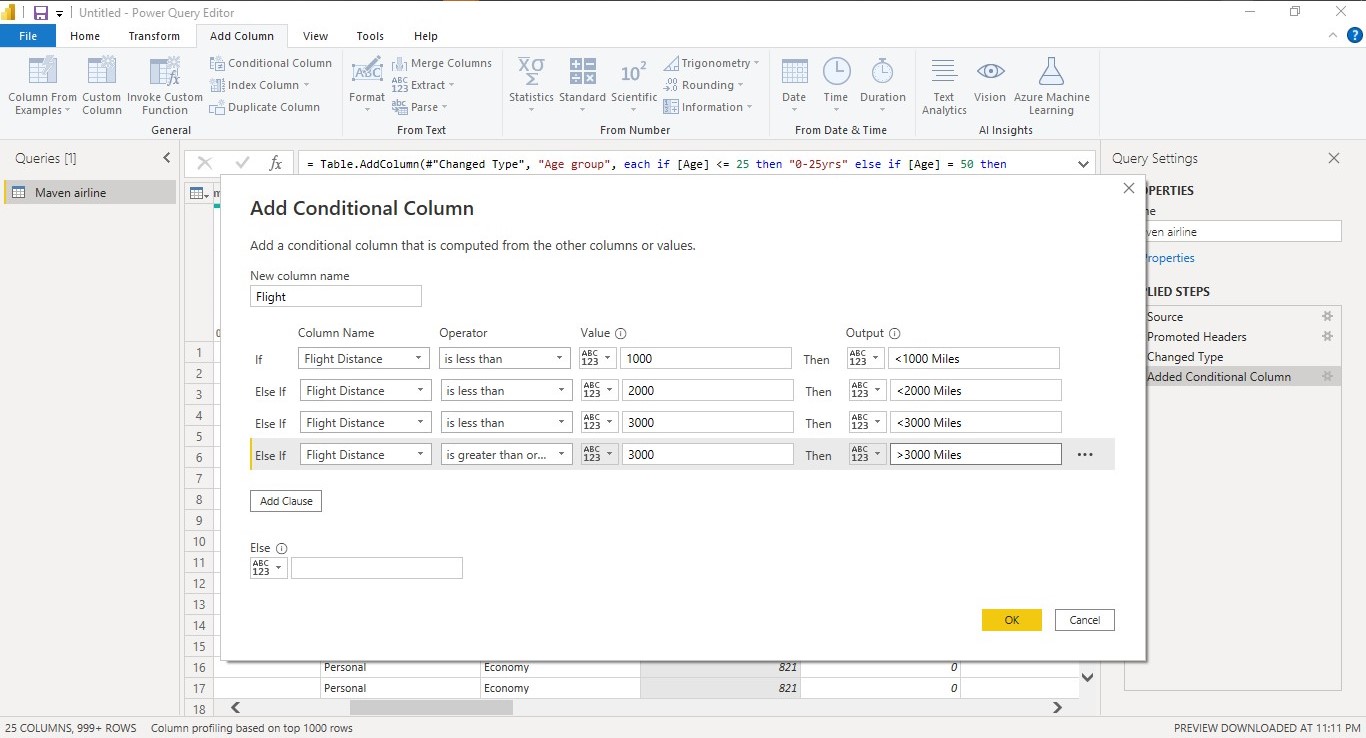Open clause options ellipsis menu
The width and height of the screenshot is (1366, 738).
[1085, 455]
